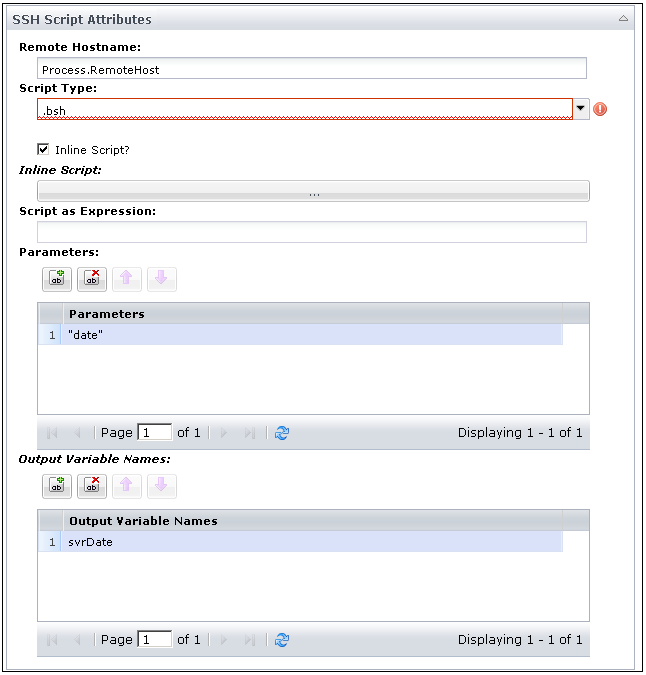Click the Script as Expression field
The height and width of the screenshot is (675, 646).
[x=312, y=232]
